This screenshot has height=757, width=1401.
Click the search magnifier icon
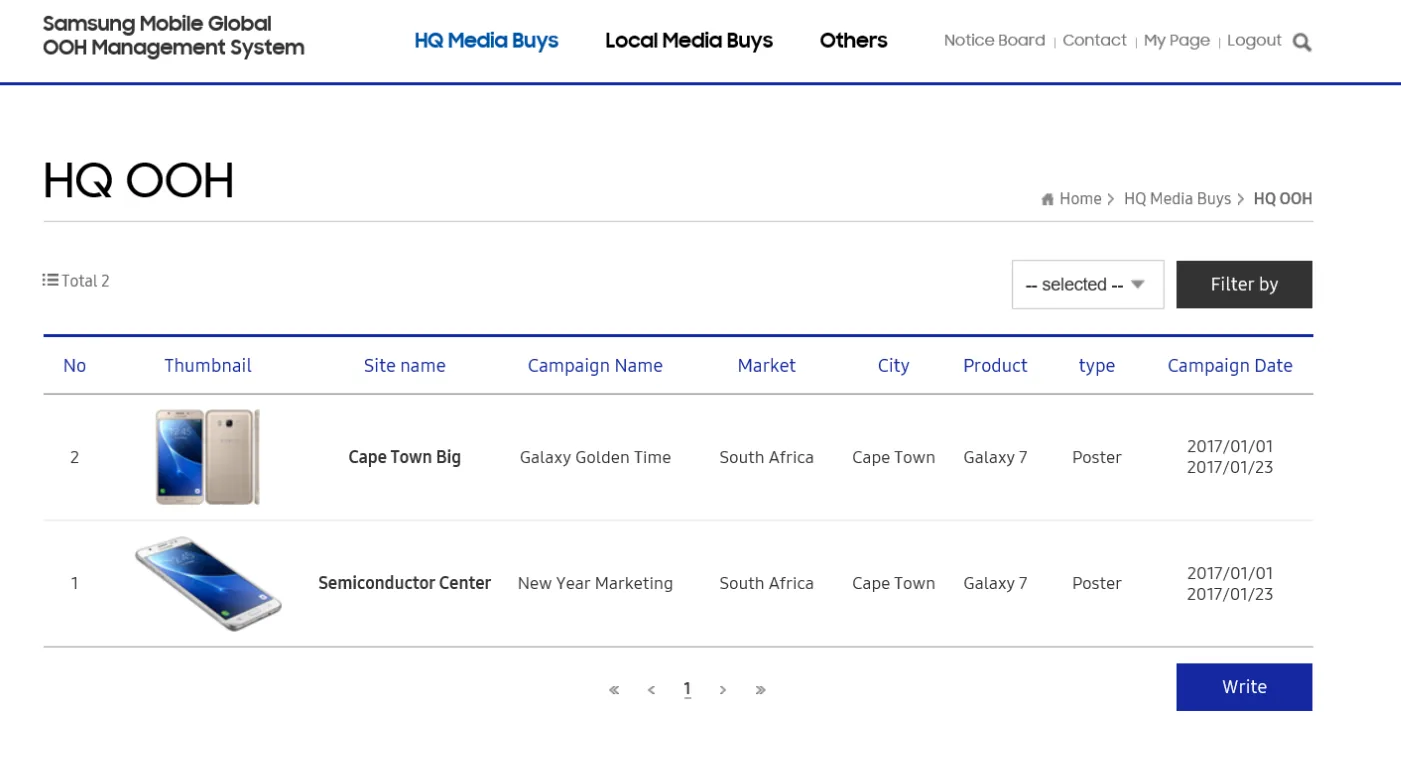click(x=1301, y=42)
